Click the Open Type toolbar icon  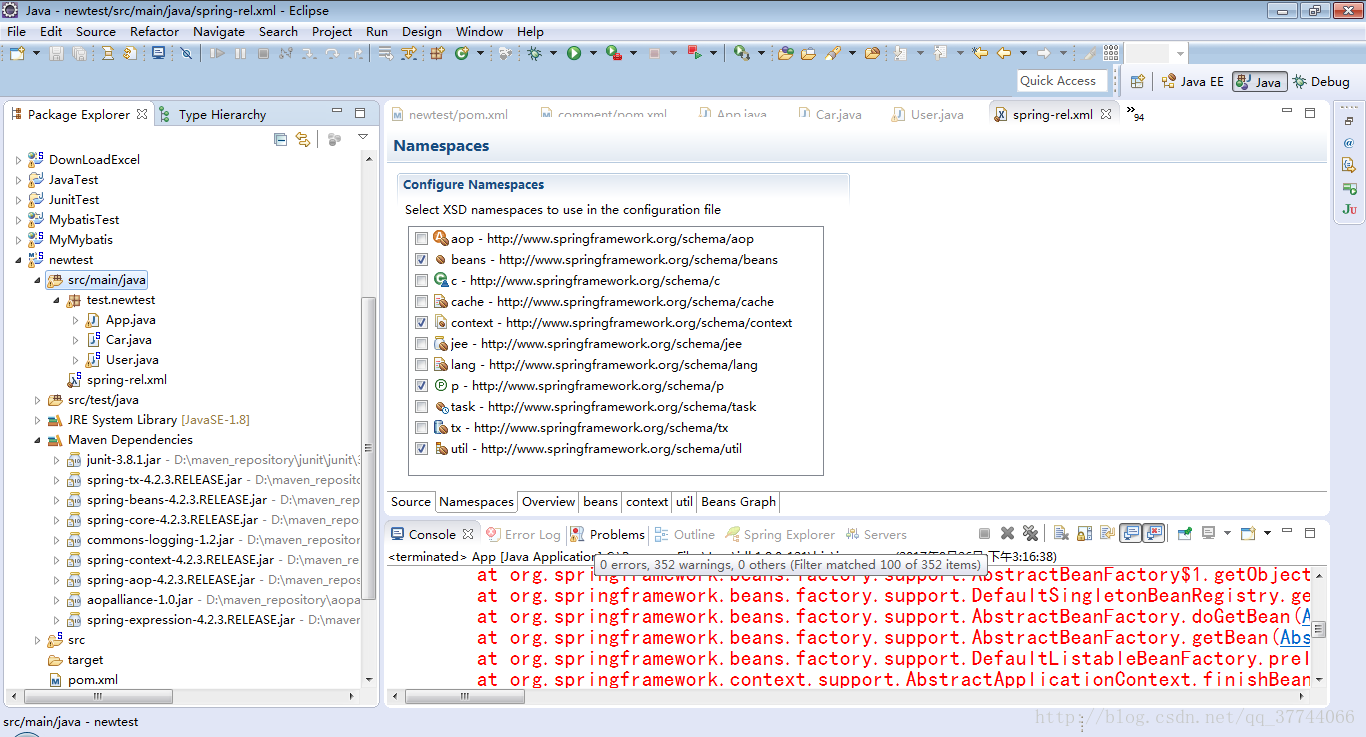pos(785,53)
